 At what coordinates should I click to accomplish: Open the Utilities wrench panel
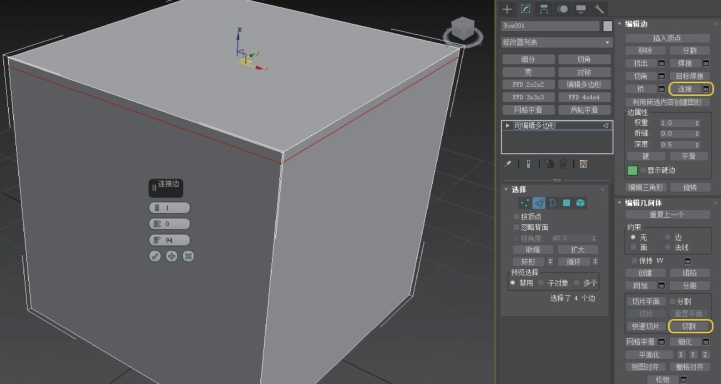(x=599, y=9)
